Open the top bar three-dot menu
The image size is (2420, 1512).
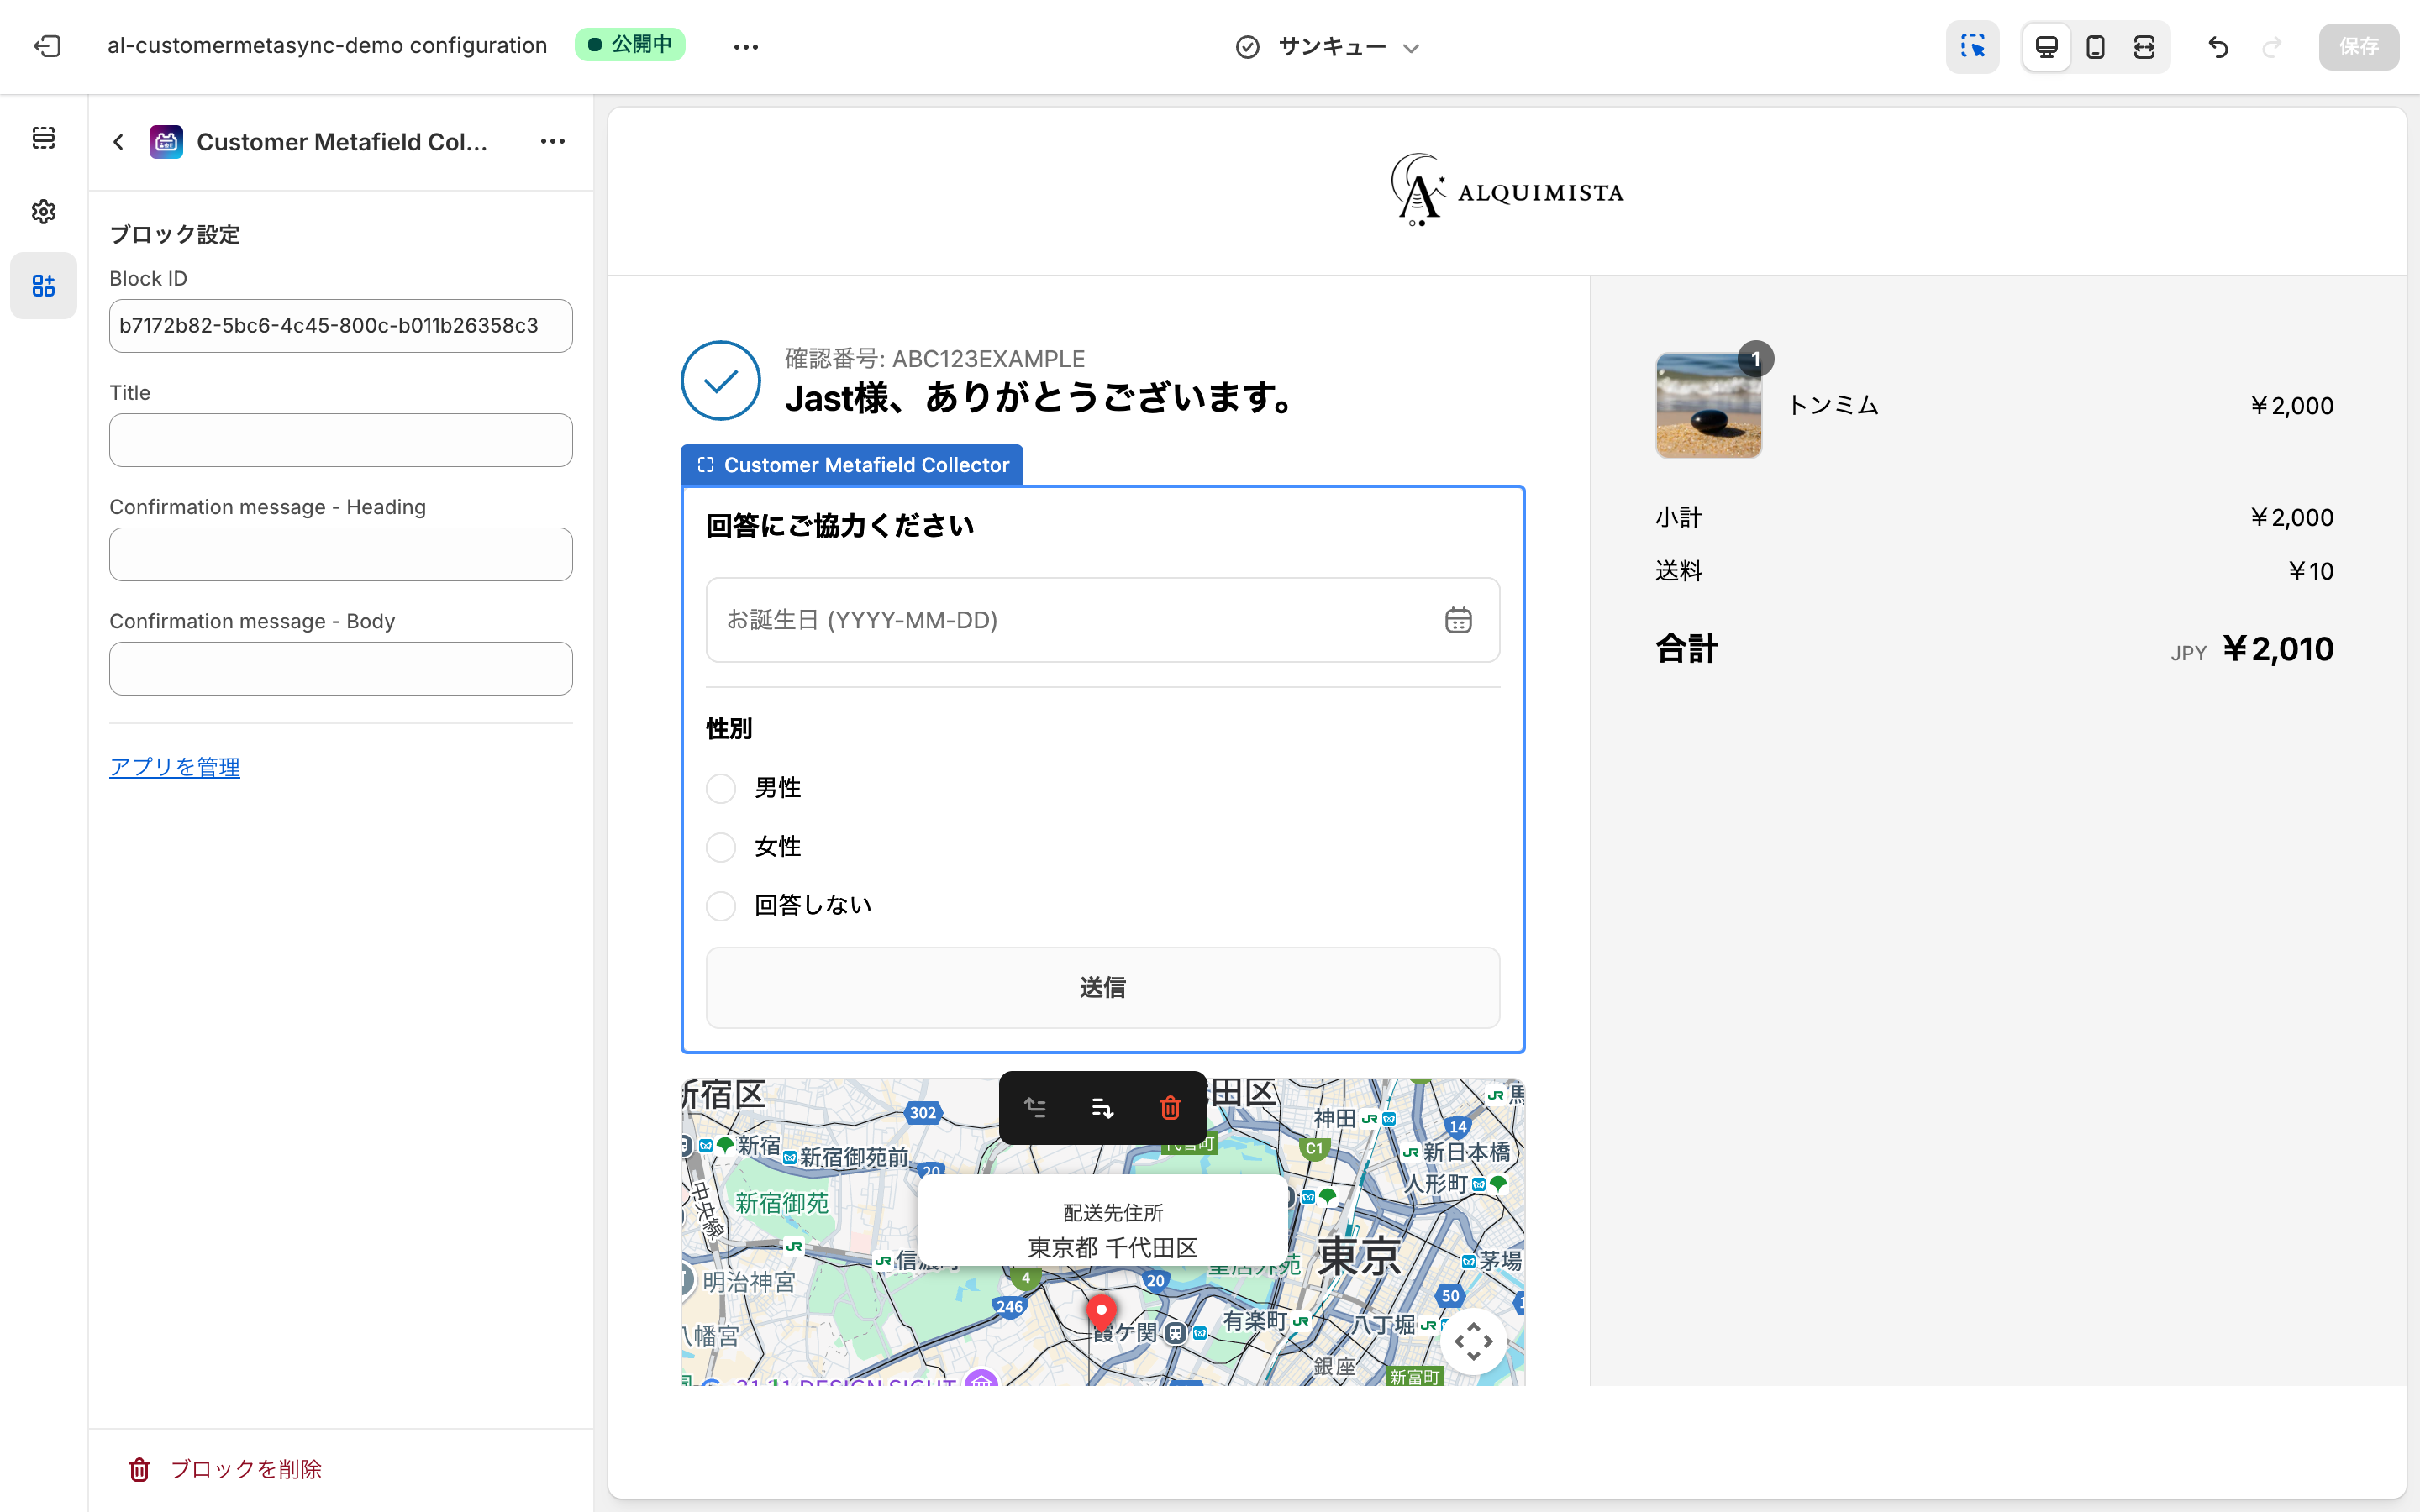(x=746, y=46)
